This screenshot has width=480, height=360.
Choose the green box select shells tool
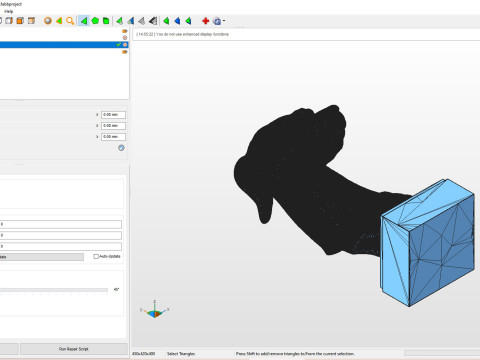(x=106, y=21)
